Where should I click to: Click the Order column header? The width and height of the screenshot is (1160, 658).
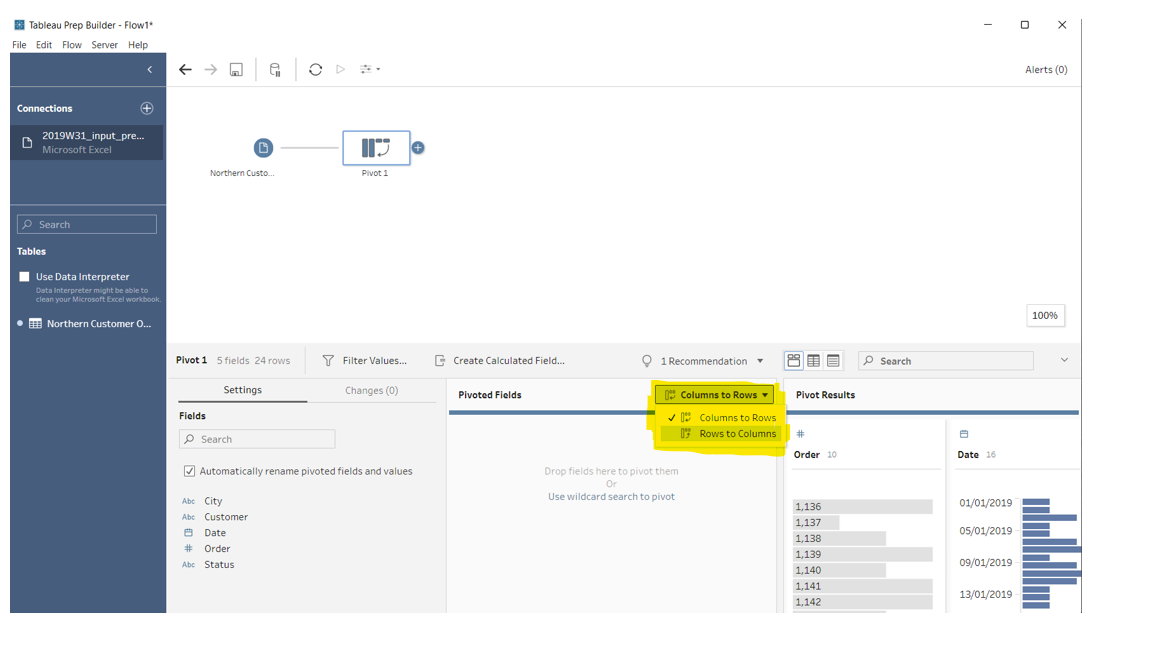806,454
